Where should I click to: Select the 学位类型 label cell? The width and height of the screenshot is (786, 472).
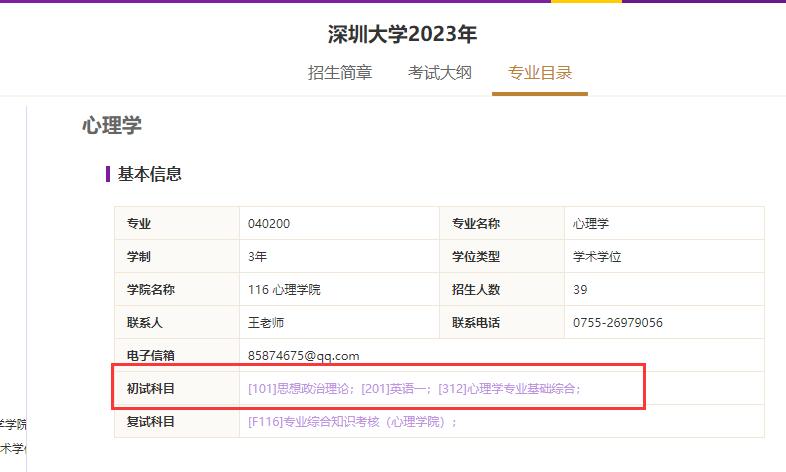(x=502, y=256)
